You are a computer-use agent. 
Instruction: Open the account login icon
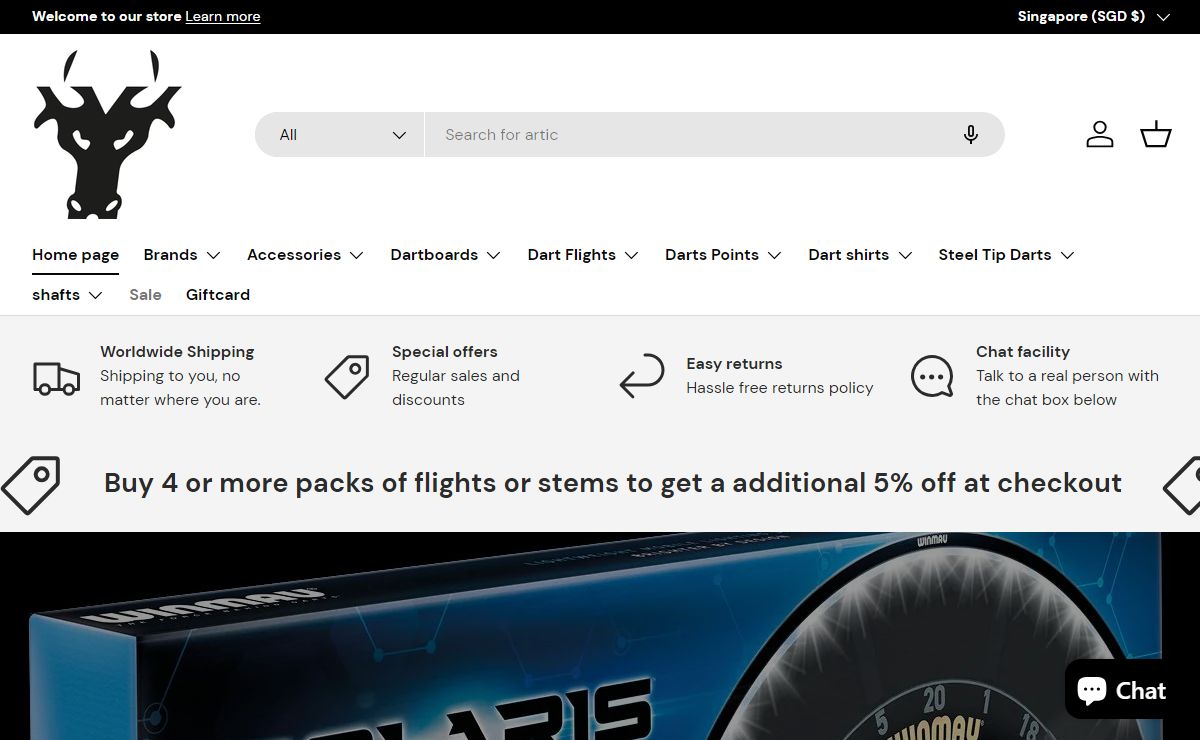[x=1100, y=135]
